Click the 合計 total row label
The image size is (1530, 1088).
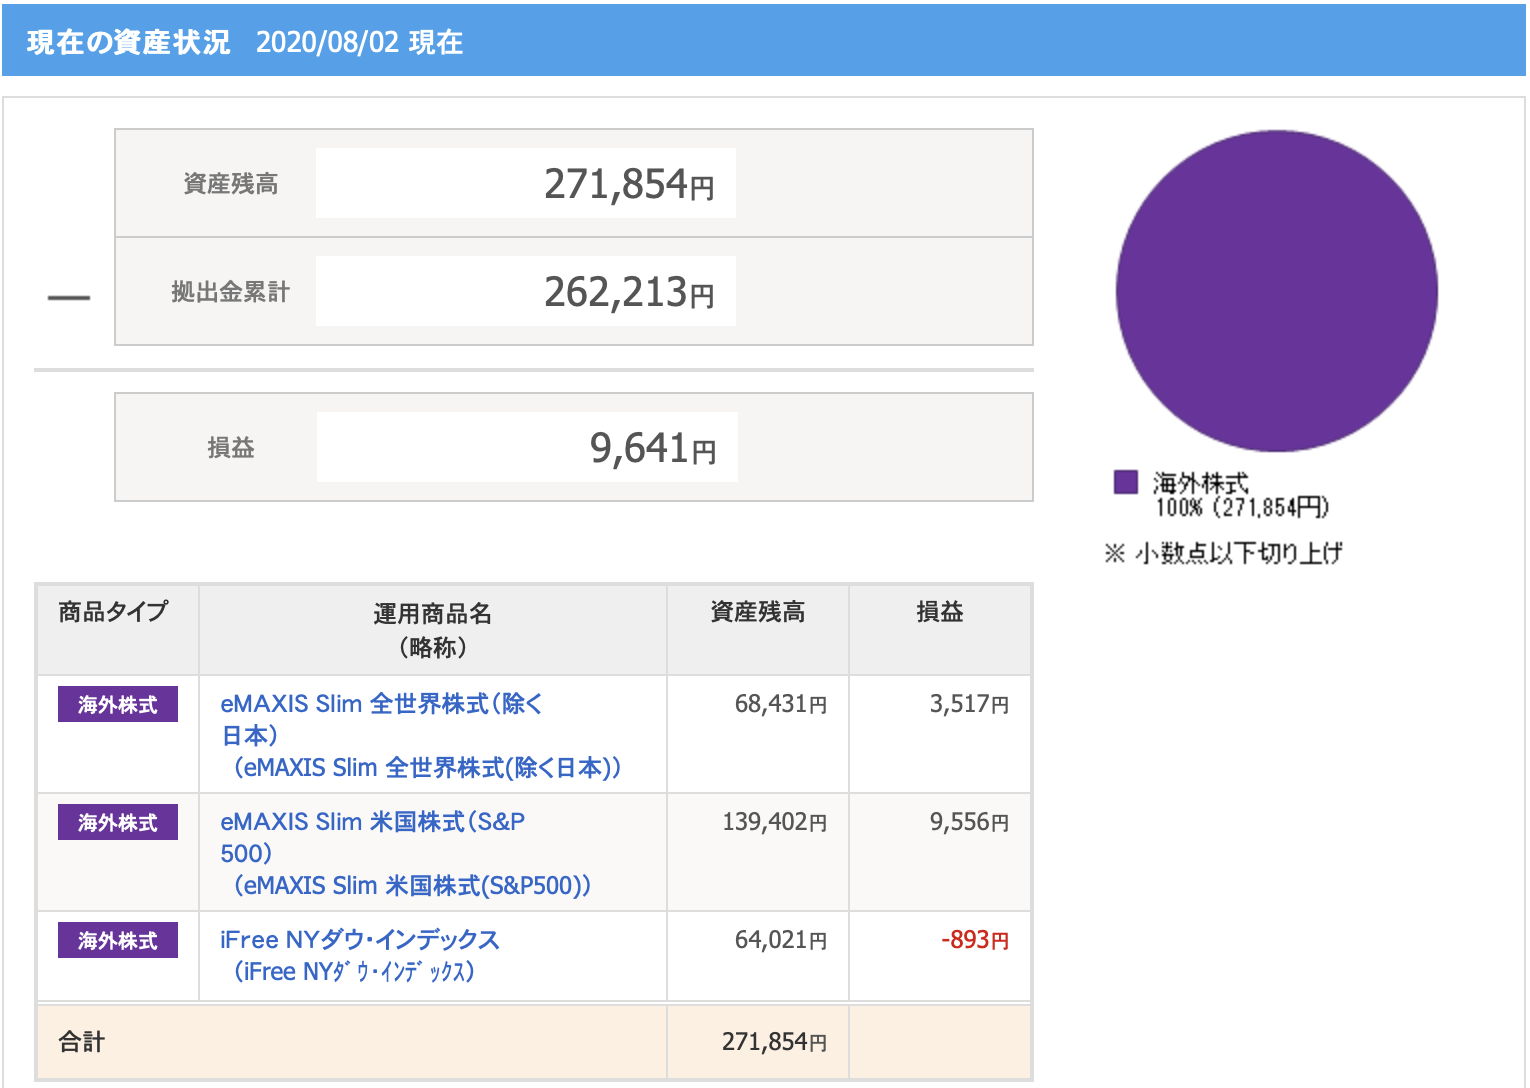82,1042
